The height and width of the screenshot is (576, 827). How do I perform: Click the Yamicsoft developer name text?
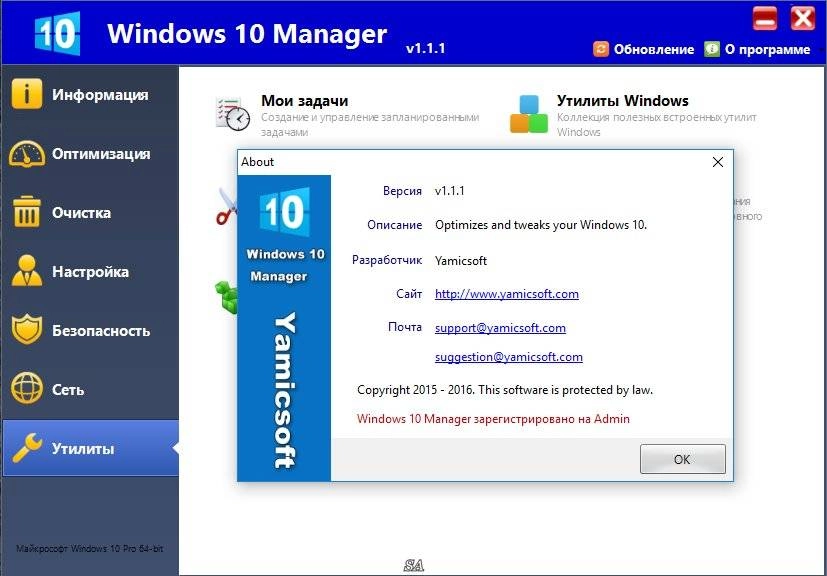460,261
